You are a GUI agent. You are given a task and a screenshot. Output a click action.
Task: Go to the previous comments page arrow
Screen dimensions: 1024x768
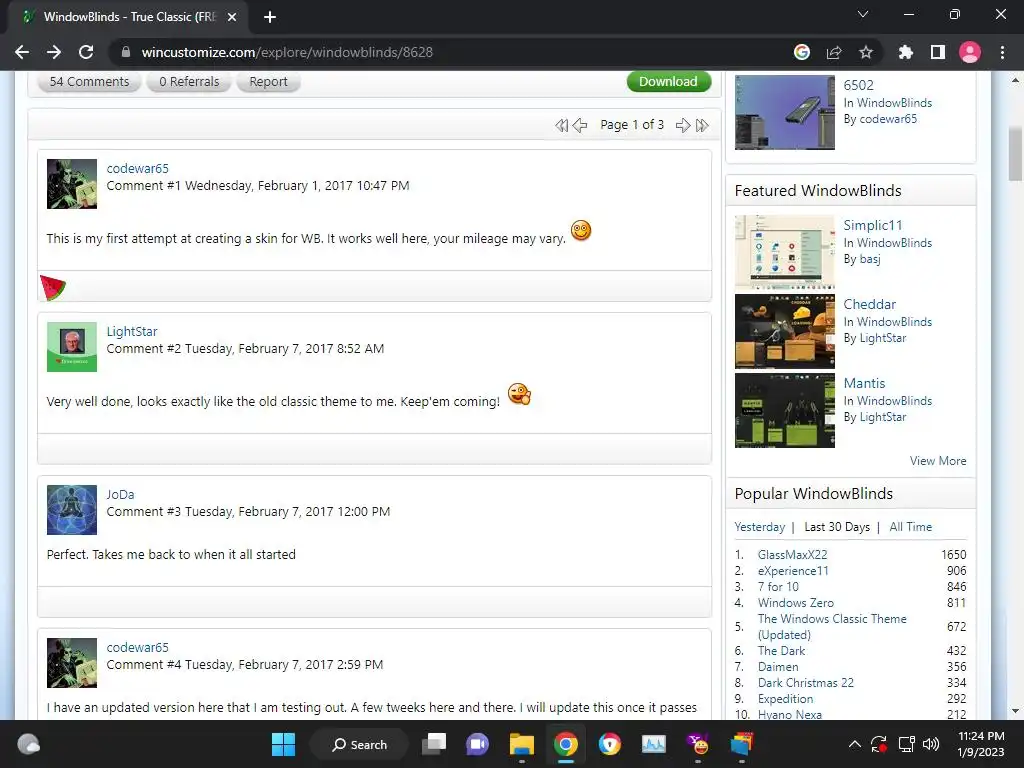click(580, 125)
